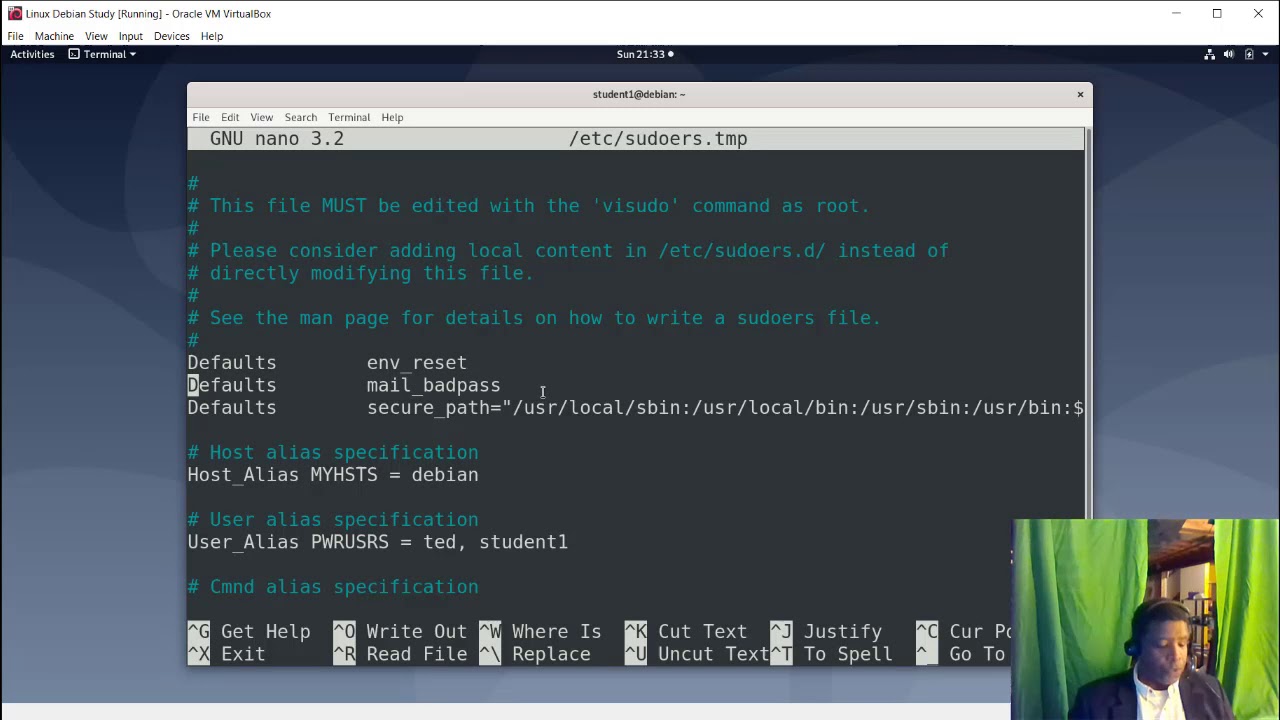Click the 'secure_path=' line
This screenshot has height=720, width=1280.
pyautogui.click(x=635, y=408)
